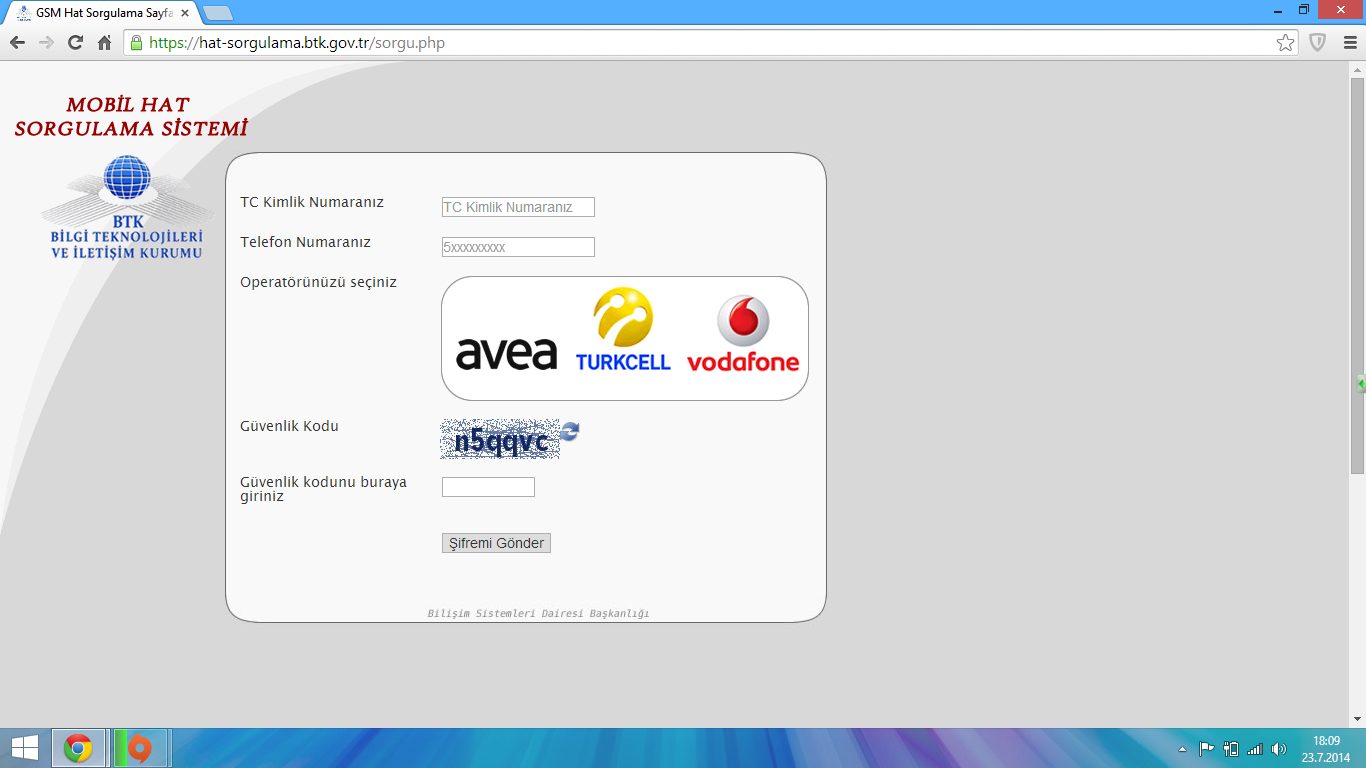Click the BTK Bilgi Teknolojileri Kurumu text

127,236
